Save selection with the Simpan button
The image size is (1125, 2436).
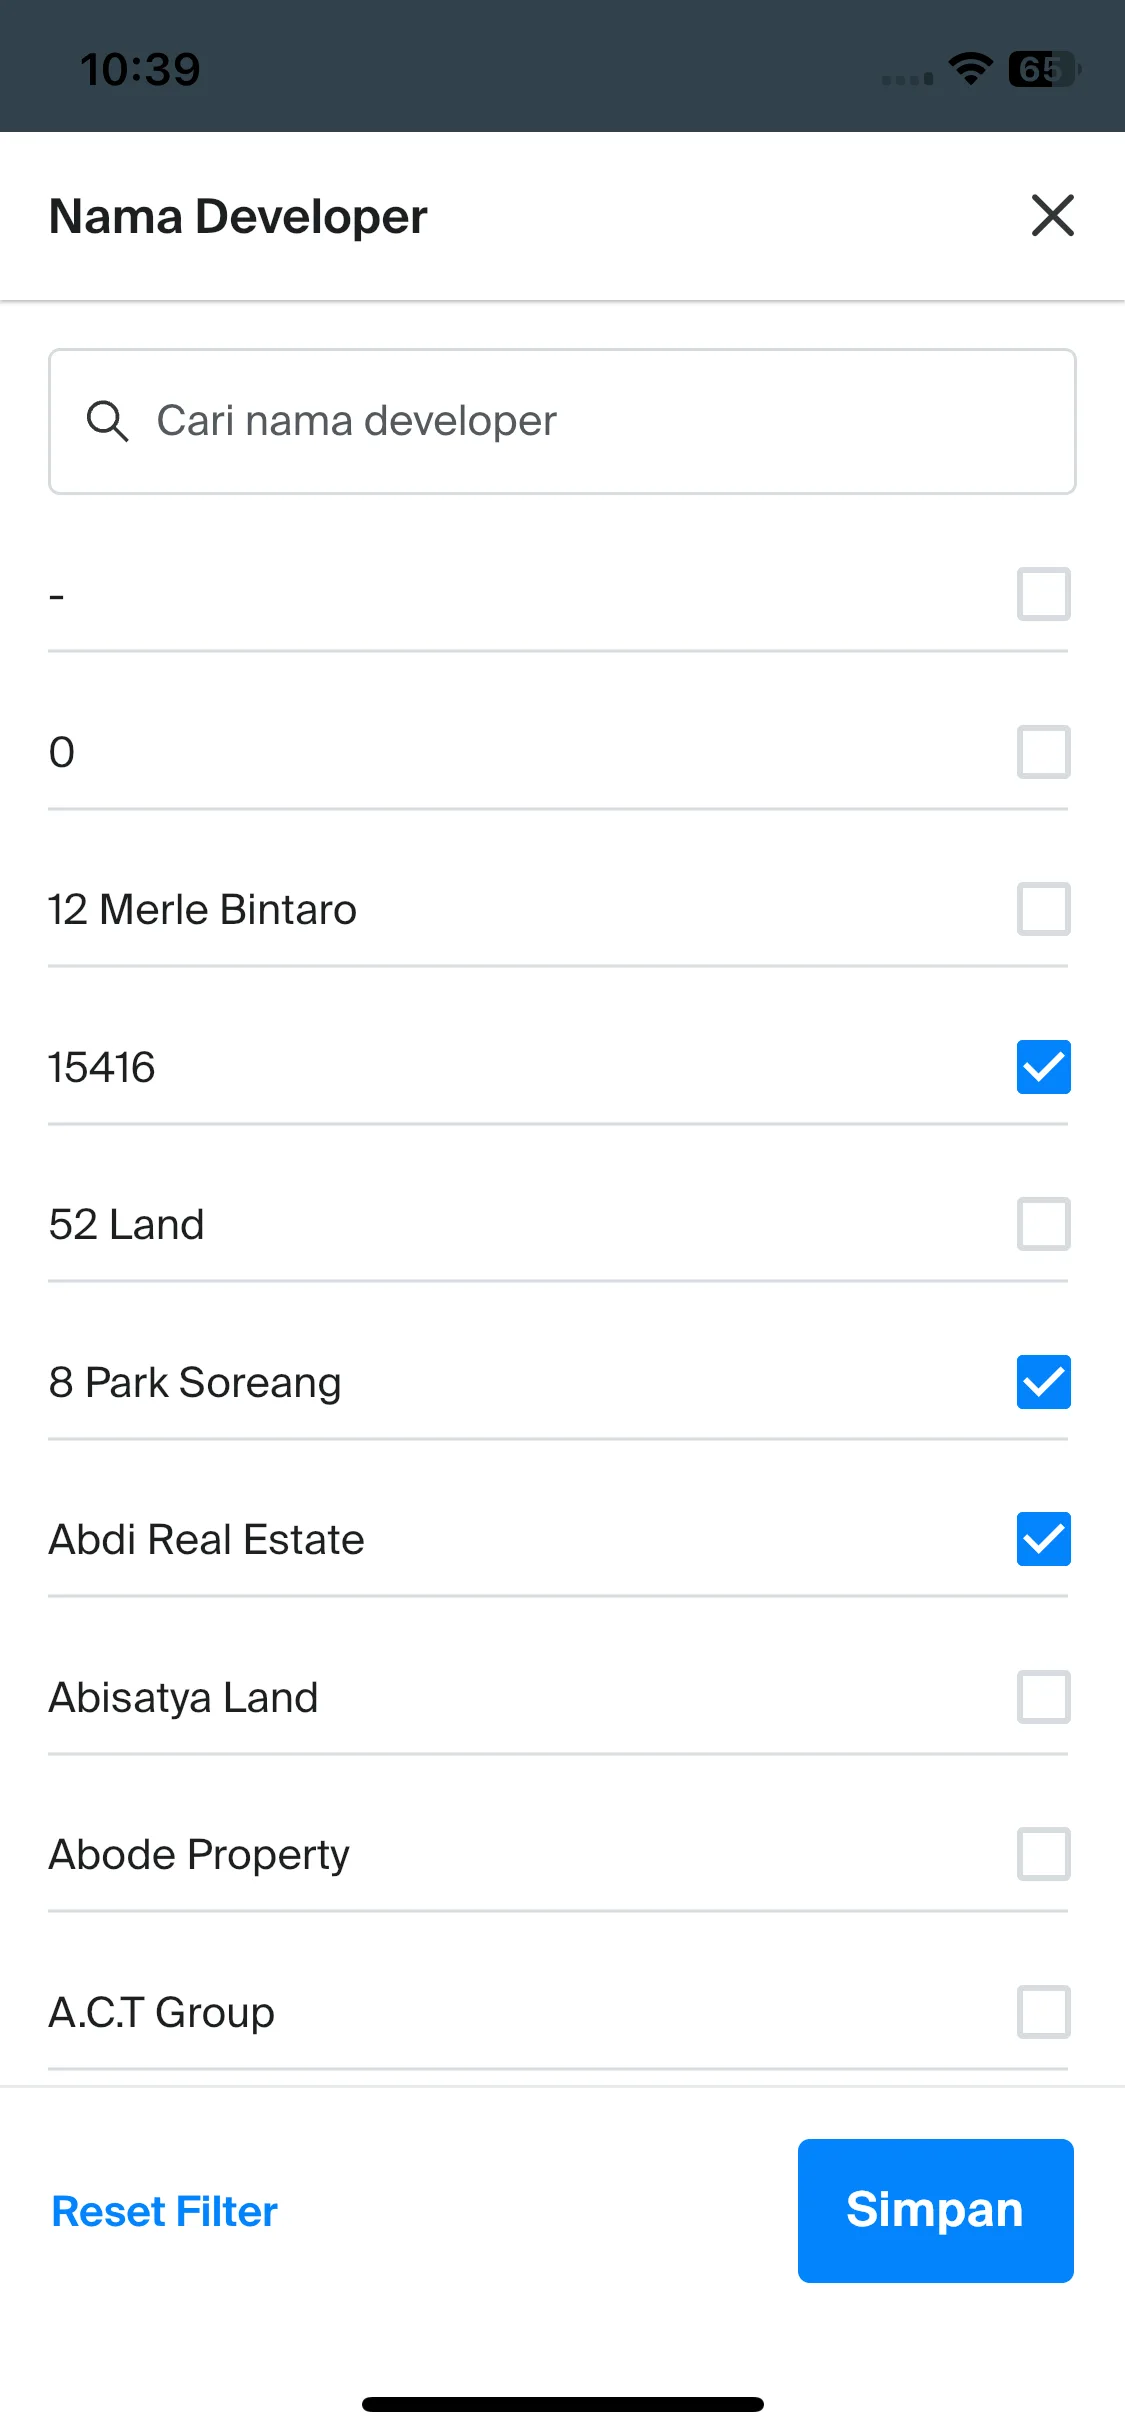[935, 2210]
